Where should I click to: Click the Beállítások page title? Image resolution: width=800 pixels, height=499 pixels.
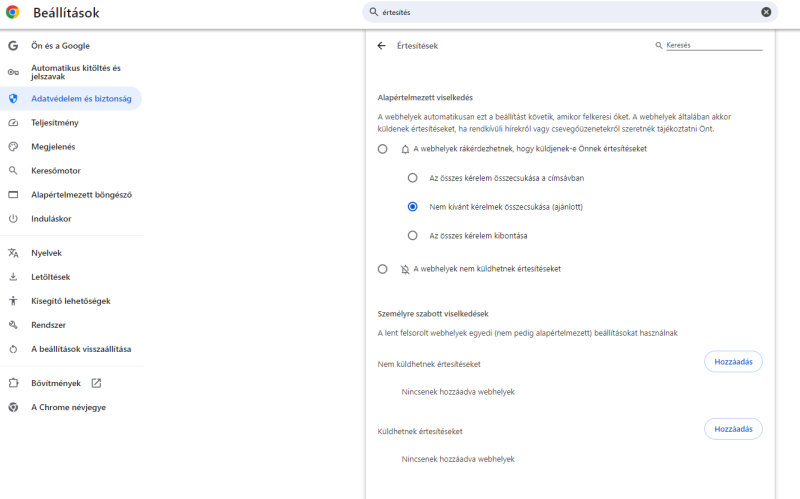coord(66,13)
